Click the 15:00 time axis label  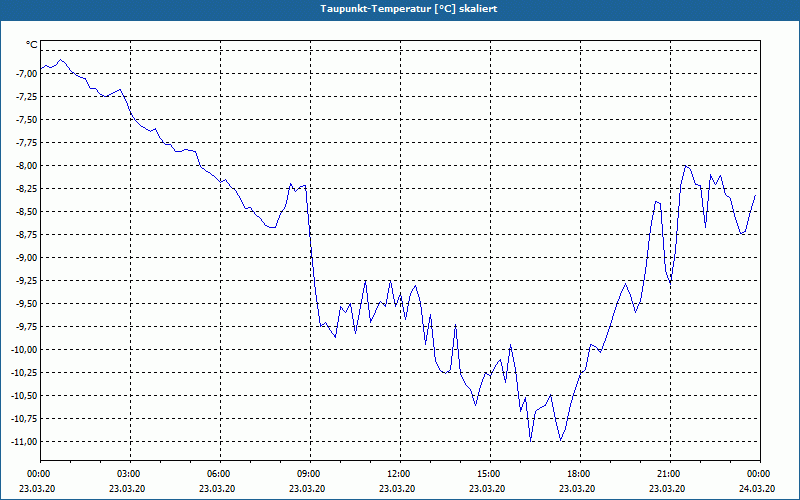tap(490, 474)
